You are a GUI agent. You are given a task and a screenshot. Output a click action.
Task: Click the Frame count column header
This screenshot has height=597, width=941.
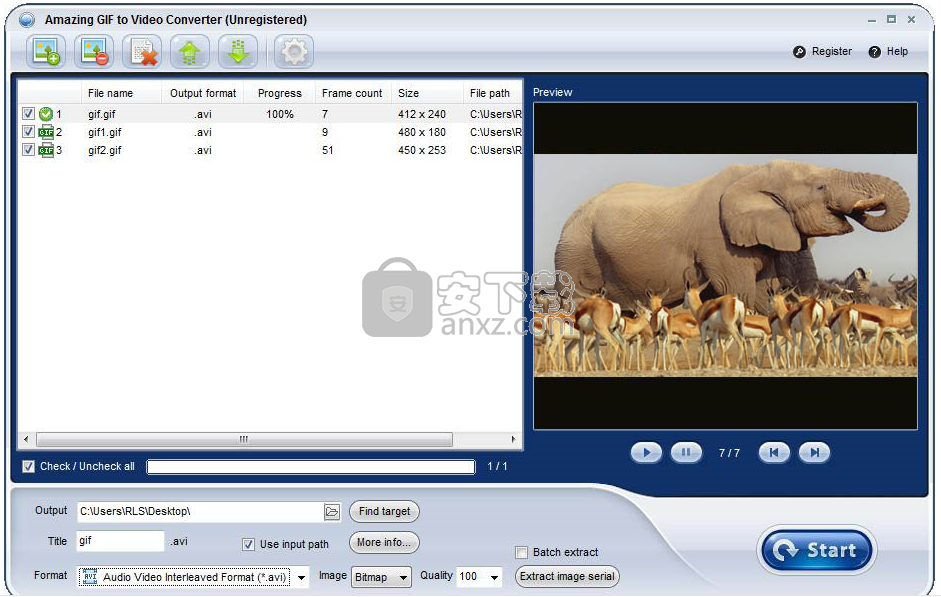(x=352, y=93)
